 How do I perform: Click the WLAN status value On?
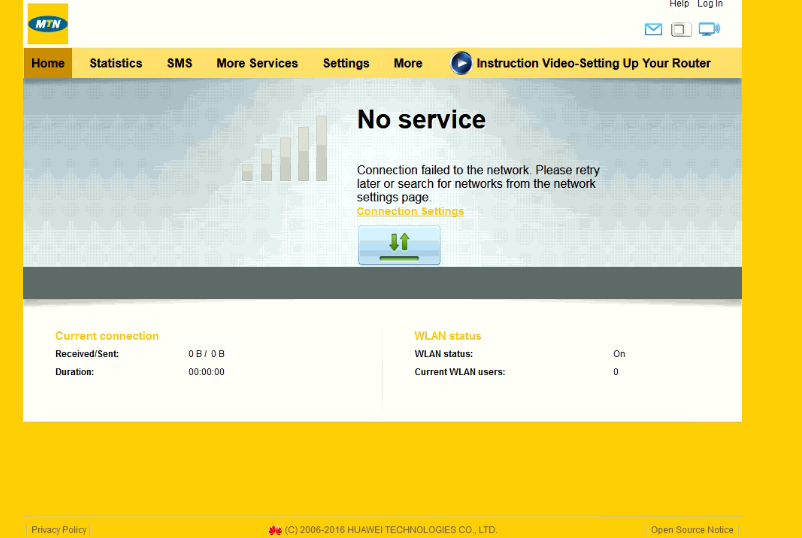[x=619, y=354]
